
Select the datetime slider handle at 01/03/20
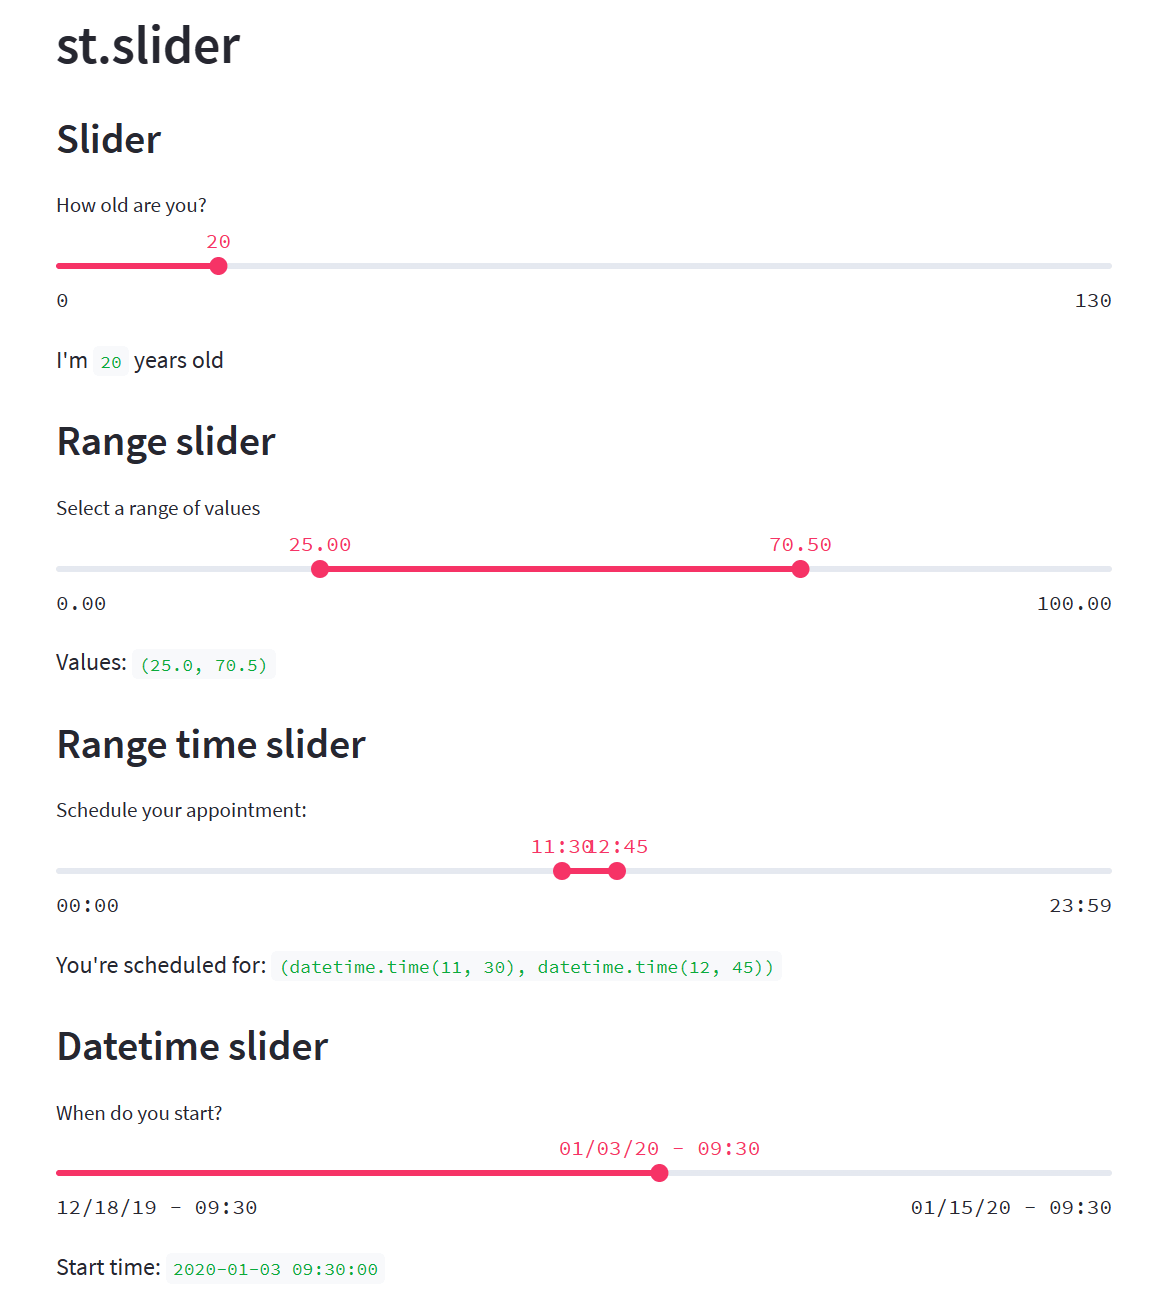(659, 1173)
